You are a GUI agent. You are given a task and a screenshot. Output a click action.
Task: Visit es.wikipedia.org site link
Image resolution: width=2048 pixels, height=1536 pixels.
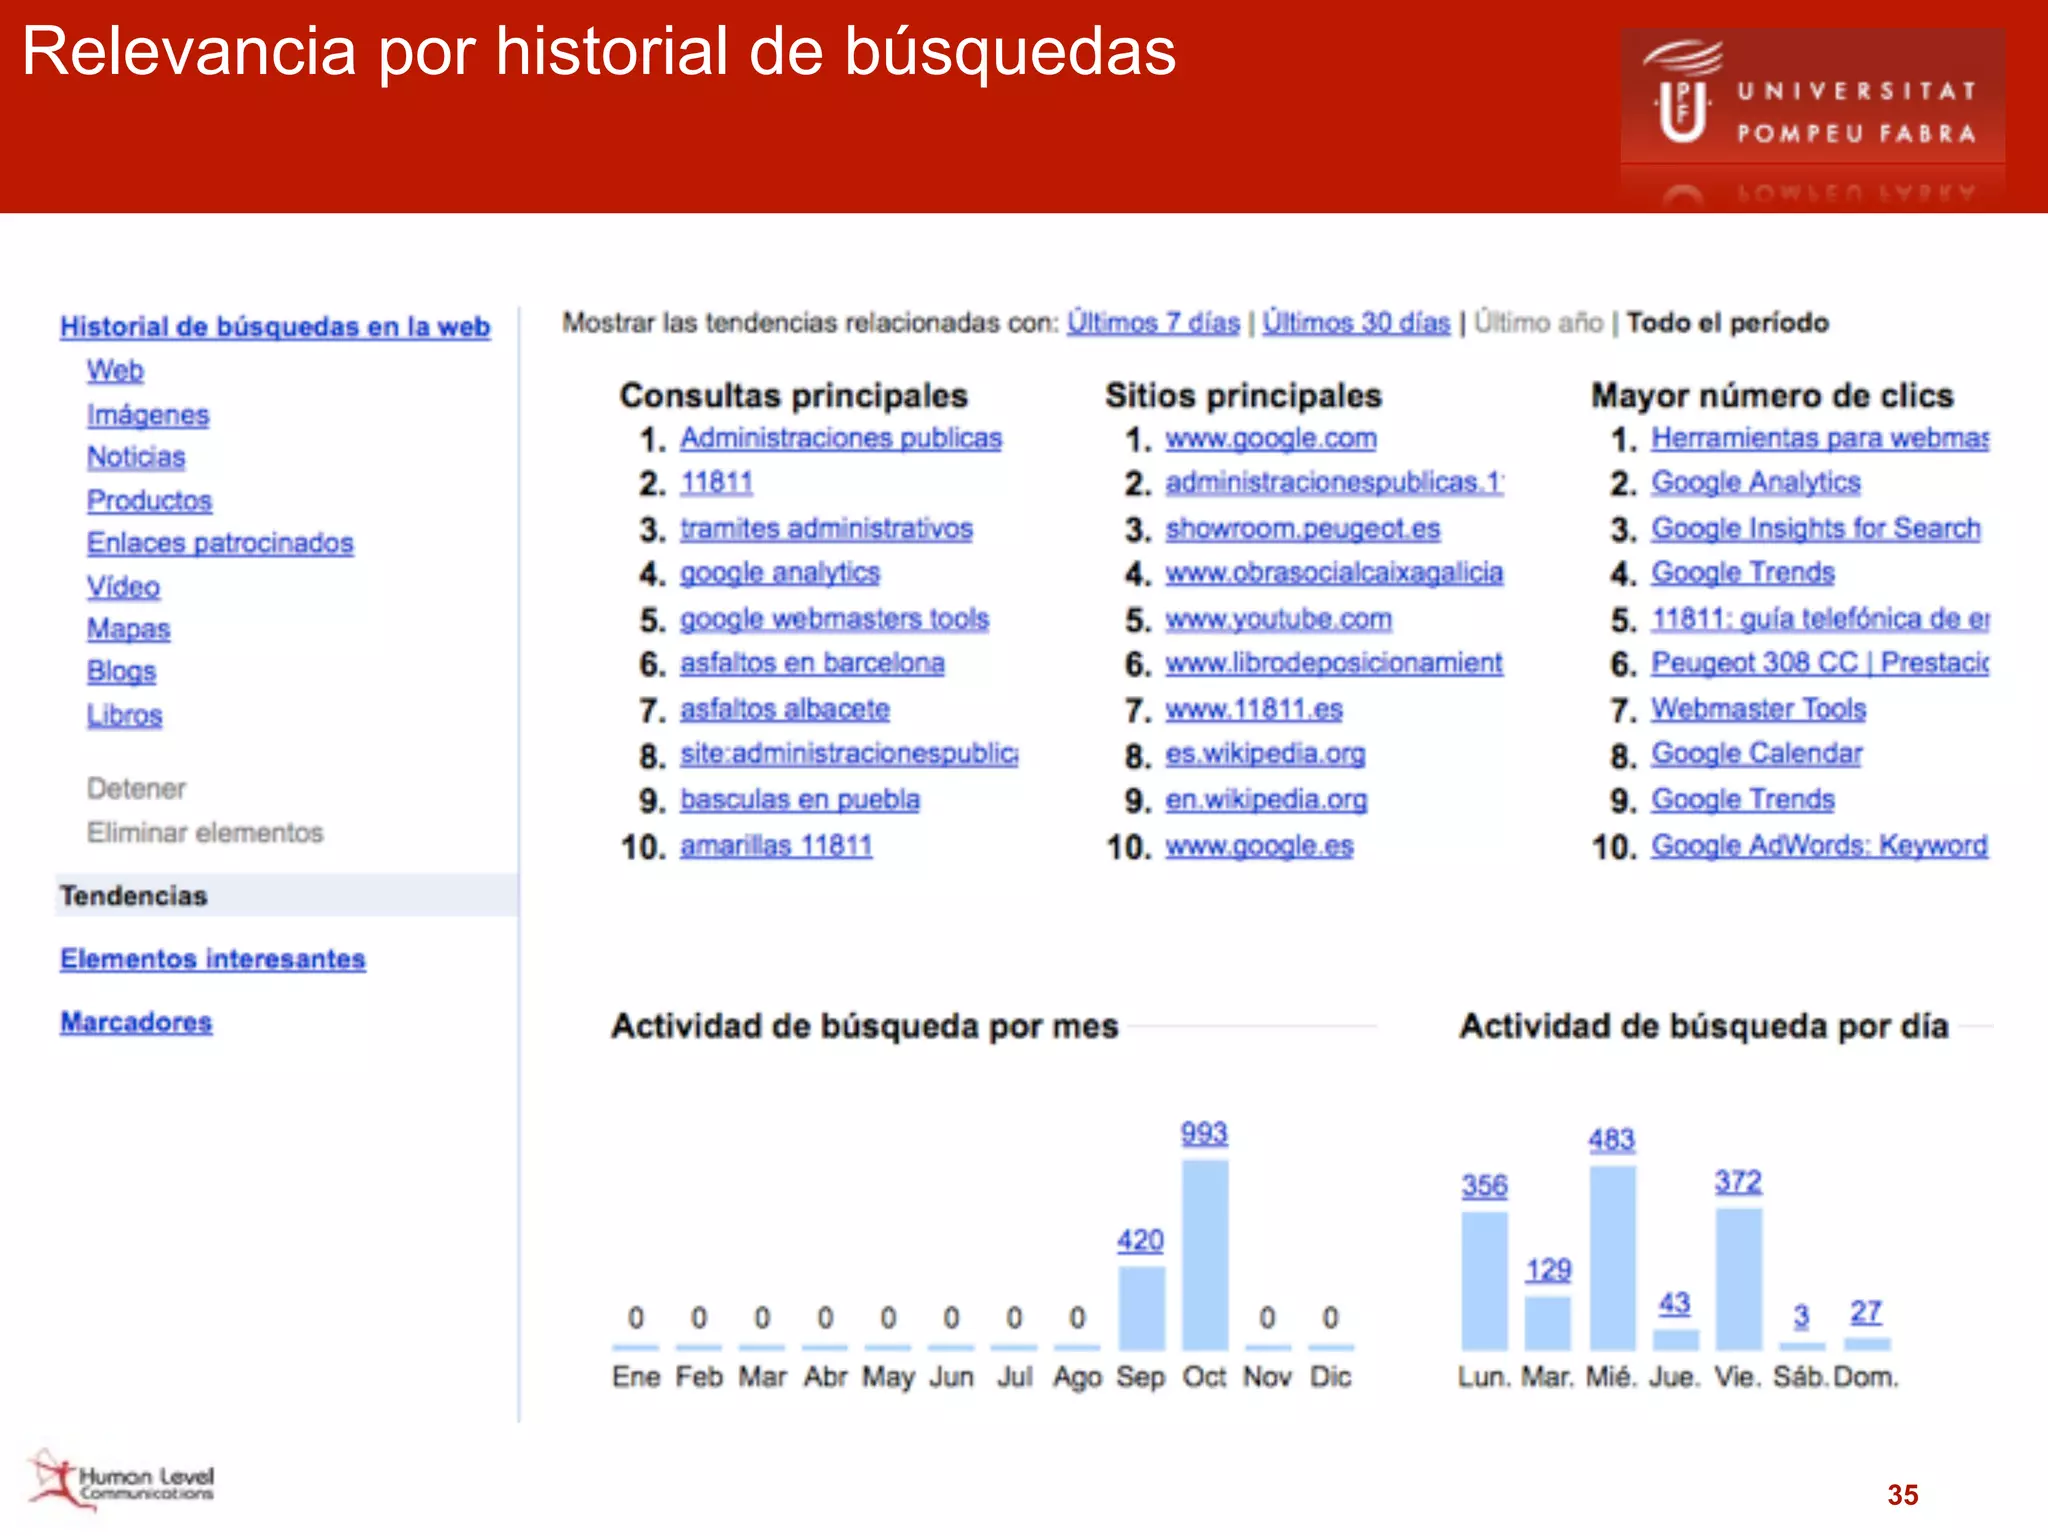click(1265, 753)
